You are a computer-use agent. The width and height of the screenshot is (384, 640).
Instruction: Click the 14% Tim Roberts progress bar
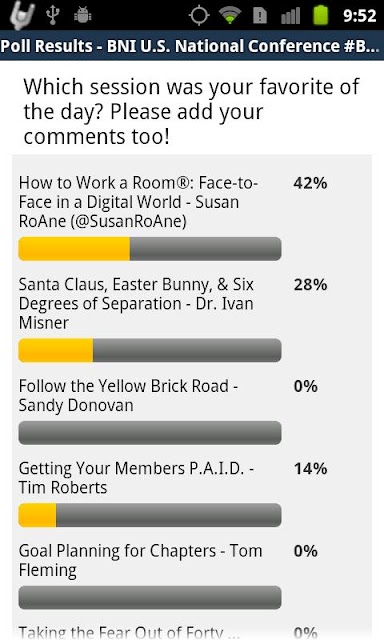(150, 515)
